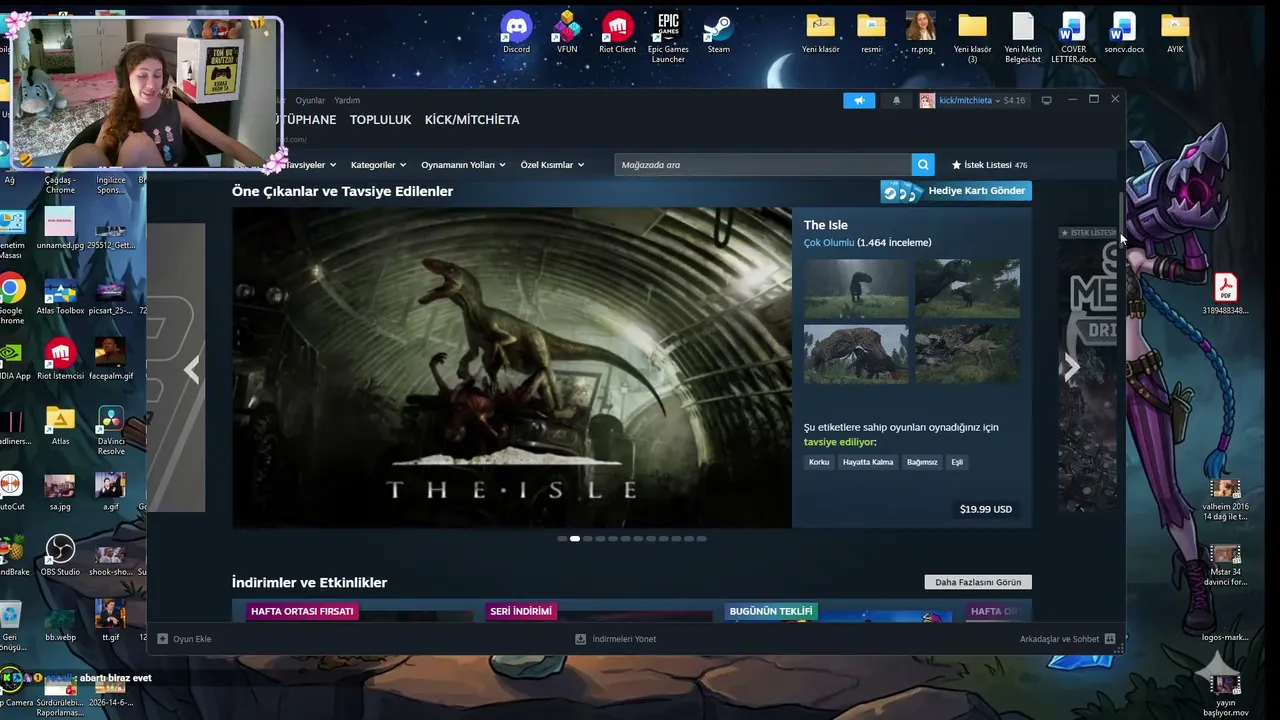Select the second carousel page dot
This screenshot has height=720, width=1280.
pos(575,539)
